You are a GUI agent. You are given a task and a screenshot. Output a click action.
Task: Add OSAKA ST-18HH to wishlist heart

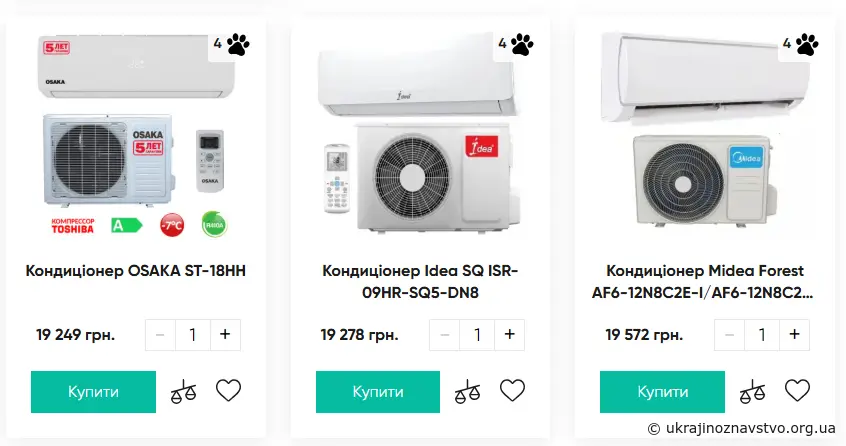229,390
